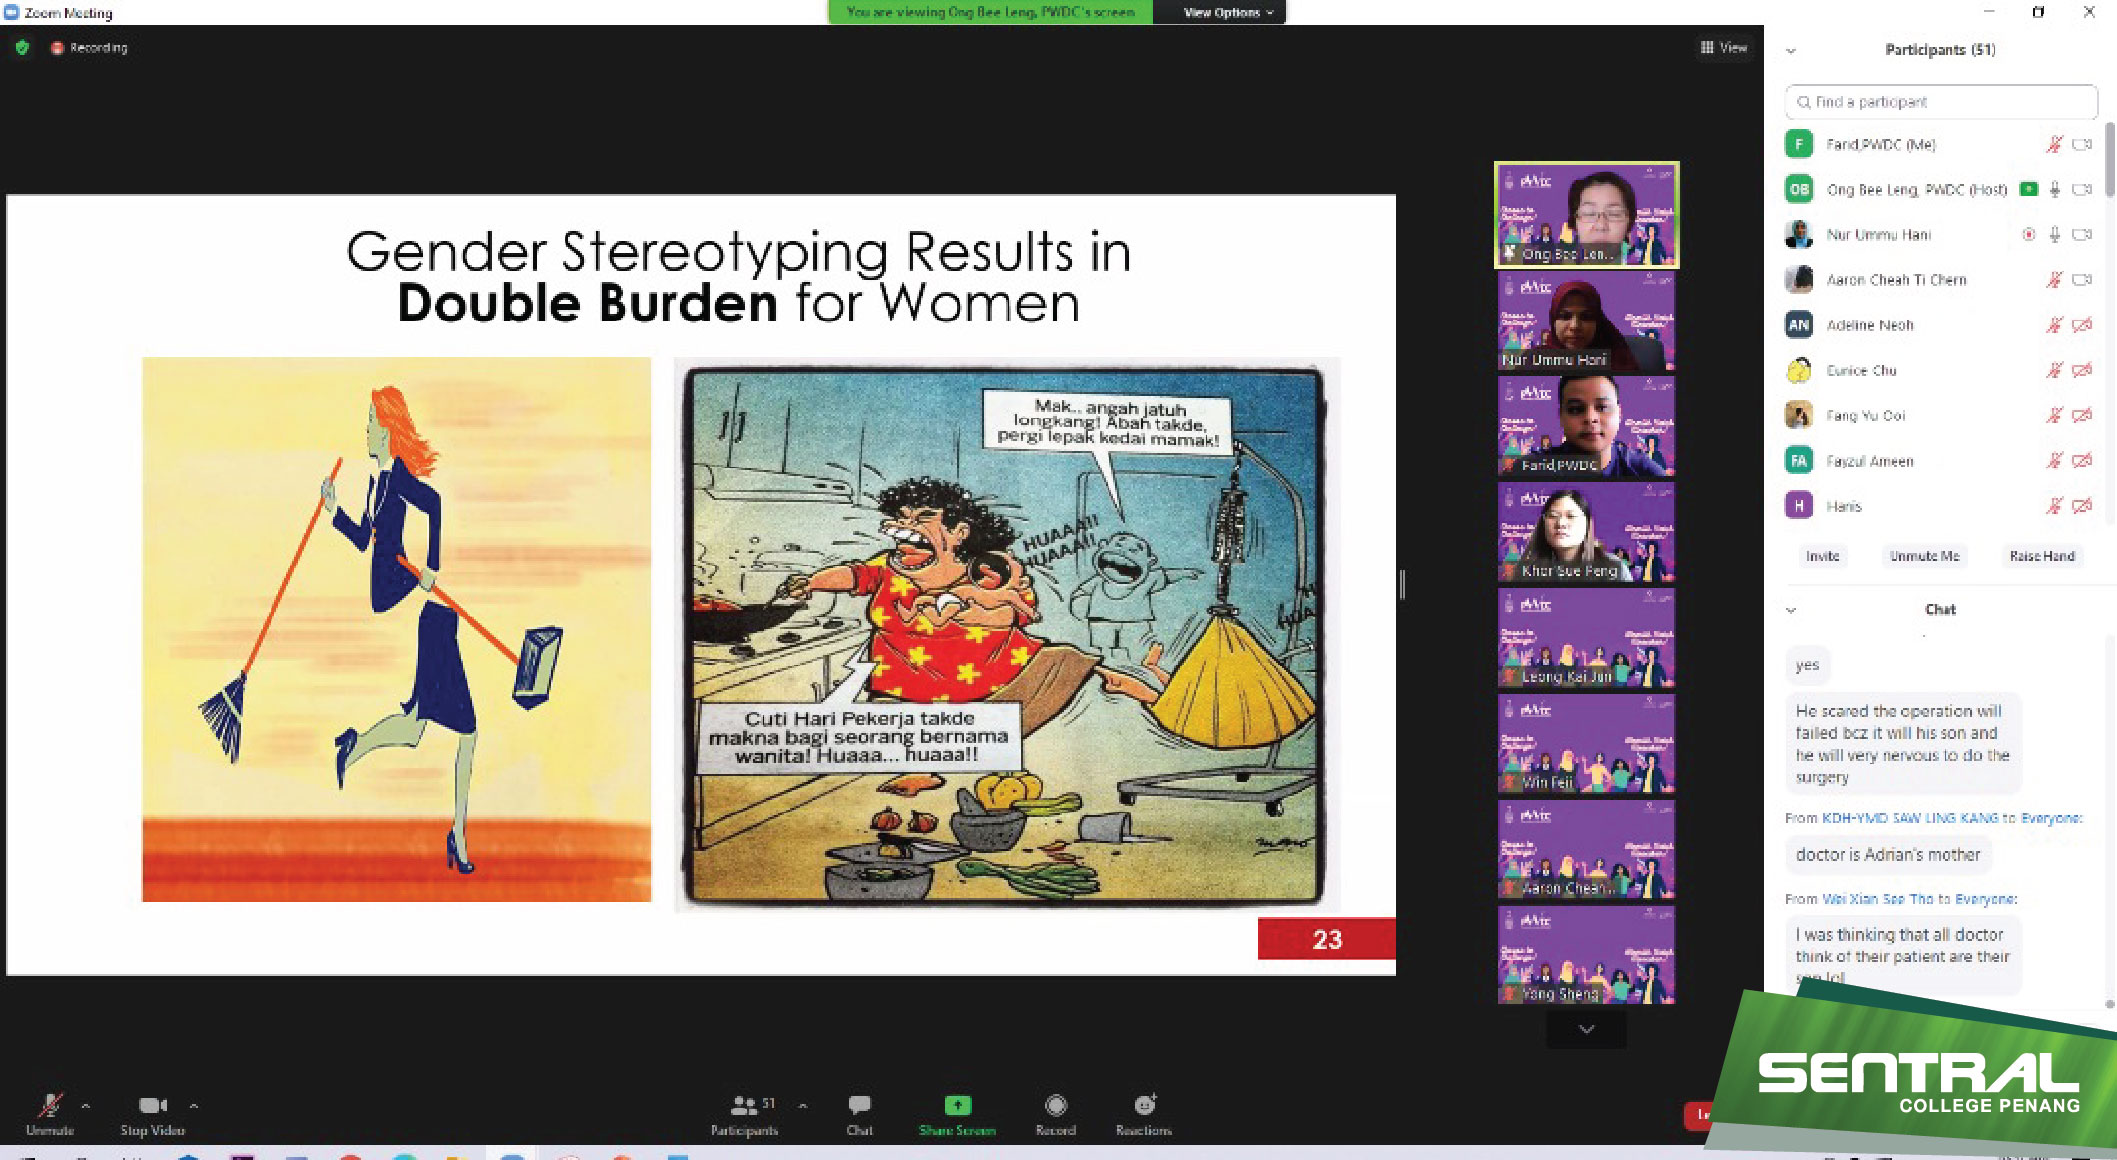Screen dimensions: 2117x1160
Task: Click the Unmute Me button
Action: pyautogui.click(x=1925, y=556)
